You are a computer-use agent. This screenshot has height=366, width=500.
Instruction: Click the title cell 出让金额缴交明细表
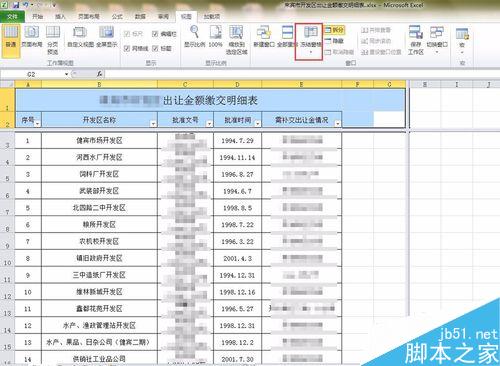click(210, 100)
